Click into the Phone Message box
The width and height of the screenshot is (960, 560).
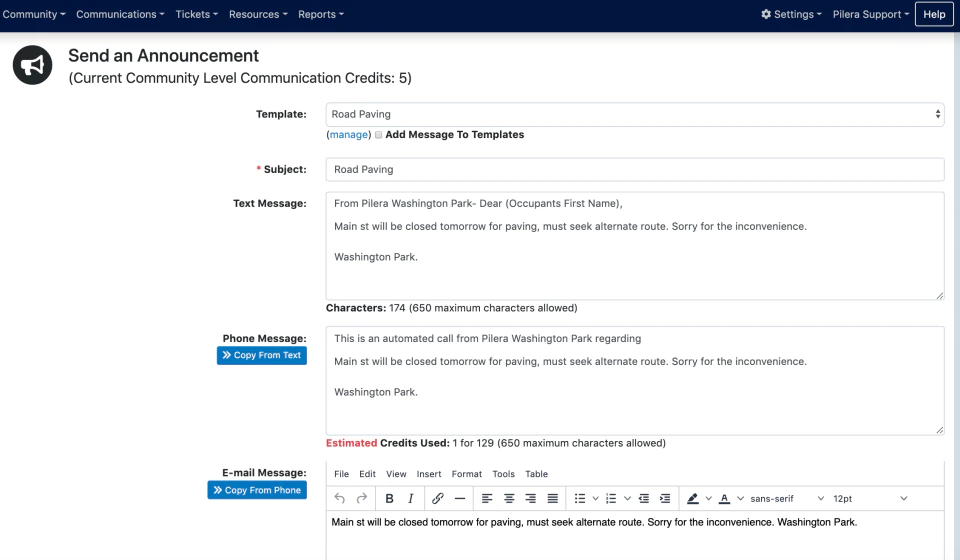[635, 381]
